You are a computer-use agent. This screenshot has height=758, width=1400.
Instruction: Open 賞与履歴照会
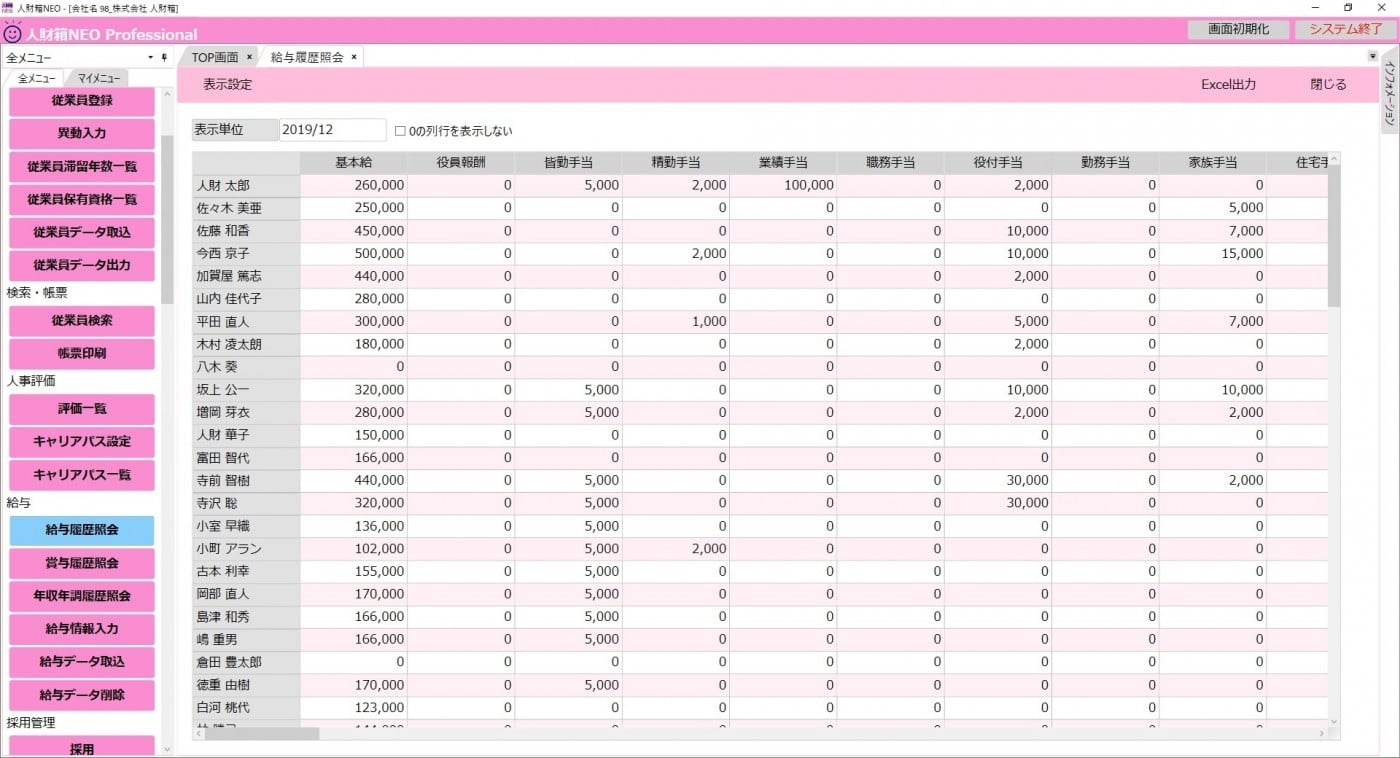[x=82, y=563]
